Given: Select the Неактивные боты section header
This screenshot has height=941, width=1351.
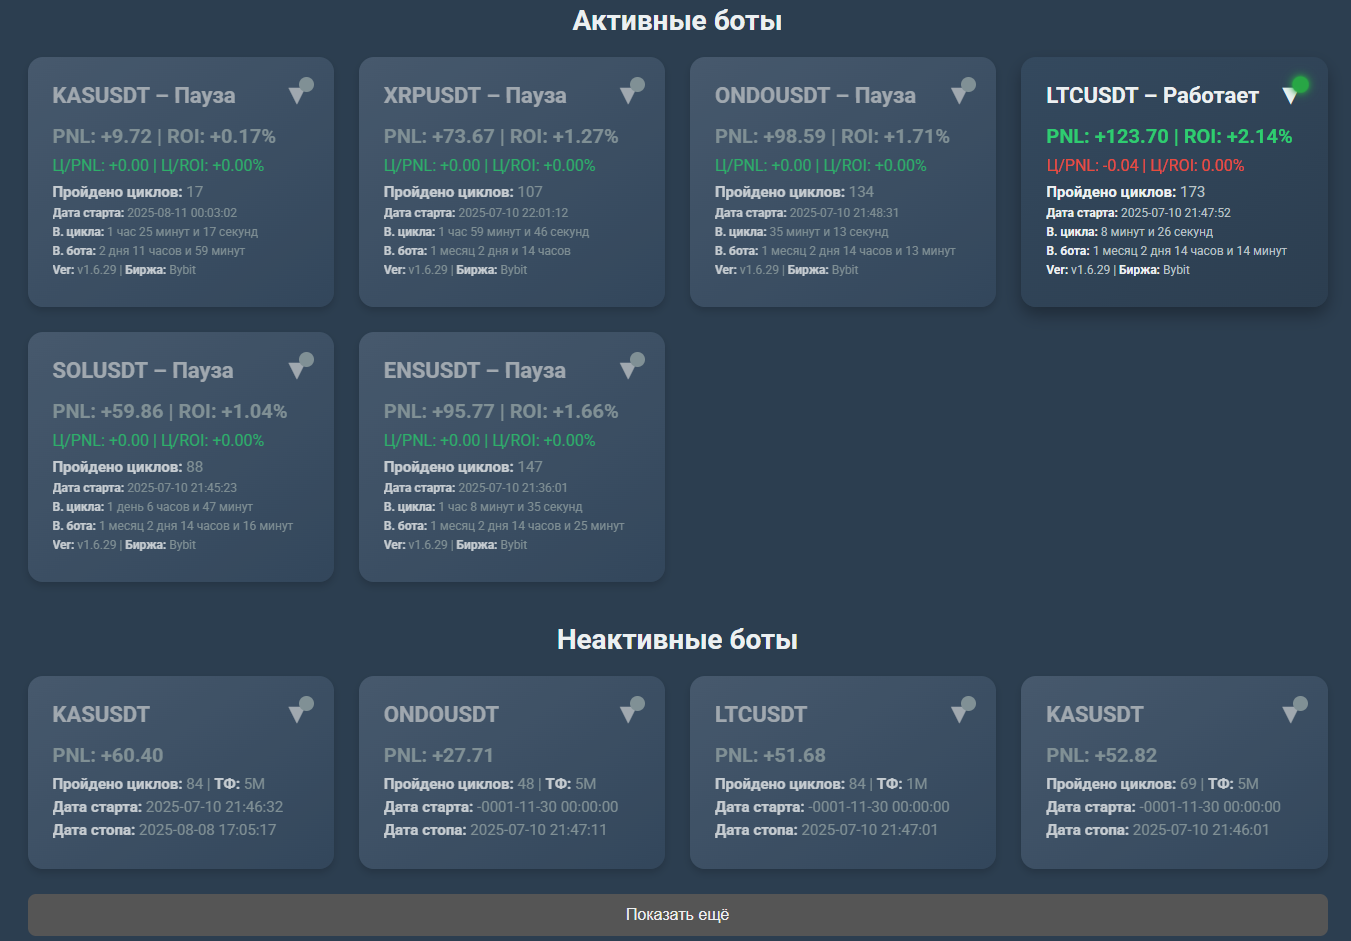Looking at the screenshot, I should tap(675, 638).
